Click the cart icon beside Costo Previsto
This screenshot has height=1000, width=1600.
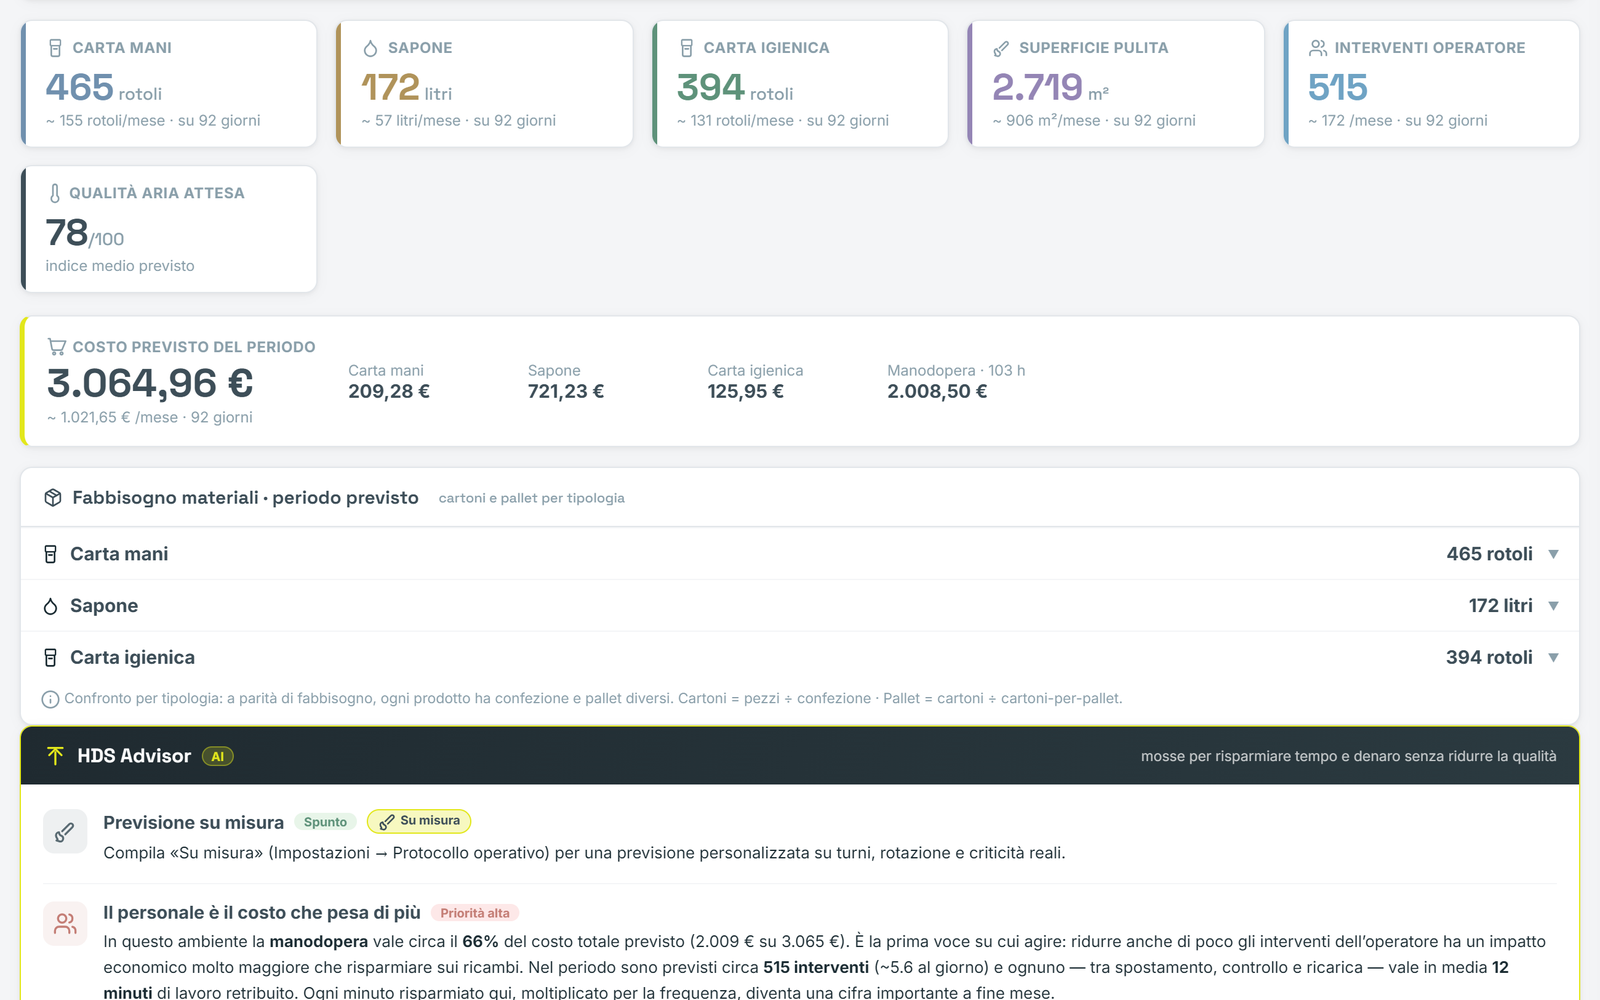tap(57, 347)
